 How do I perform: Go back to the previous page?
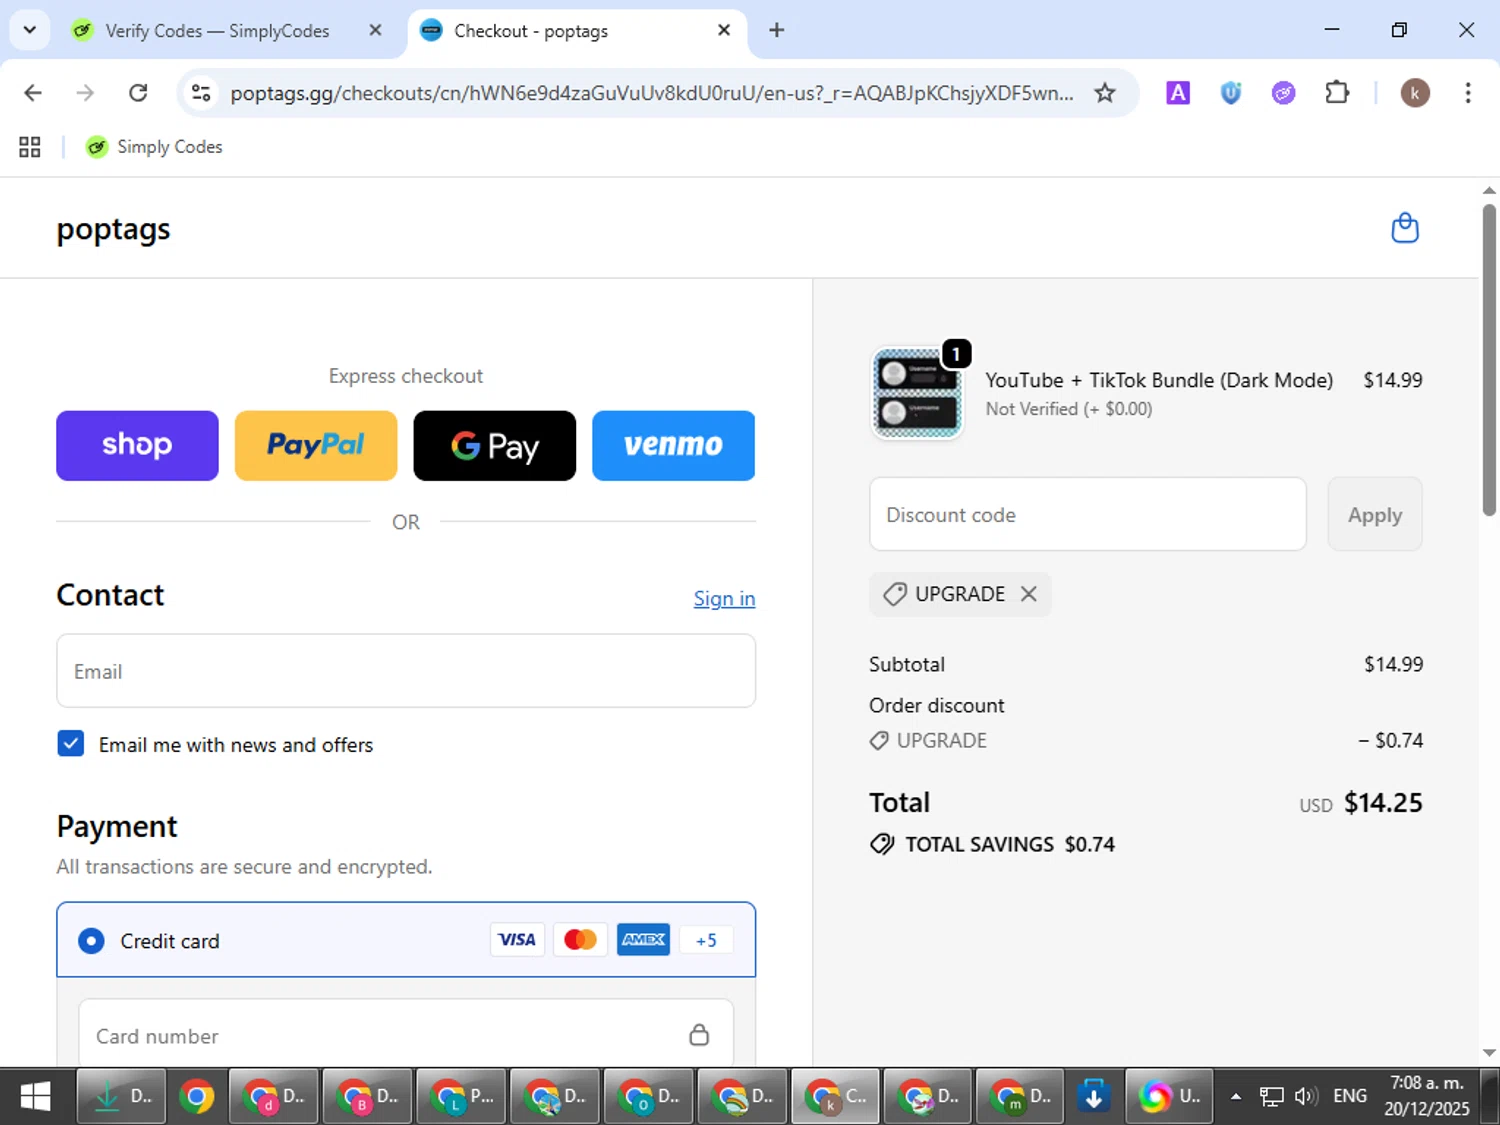click(x=33, y=93)
